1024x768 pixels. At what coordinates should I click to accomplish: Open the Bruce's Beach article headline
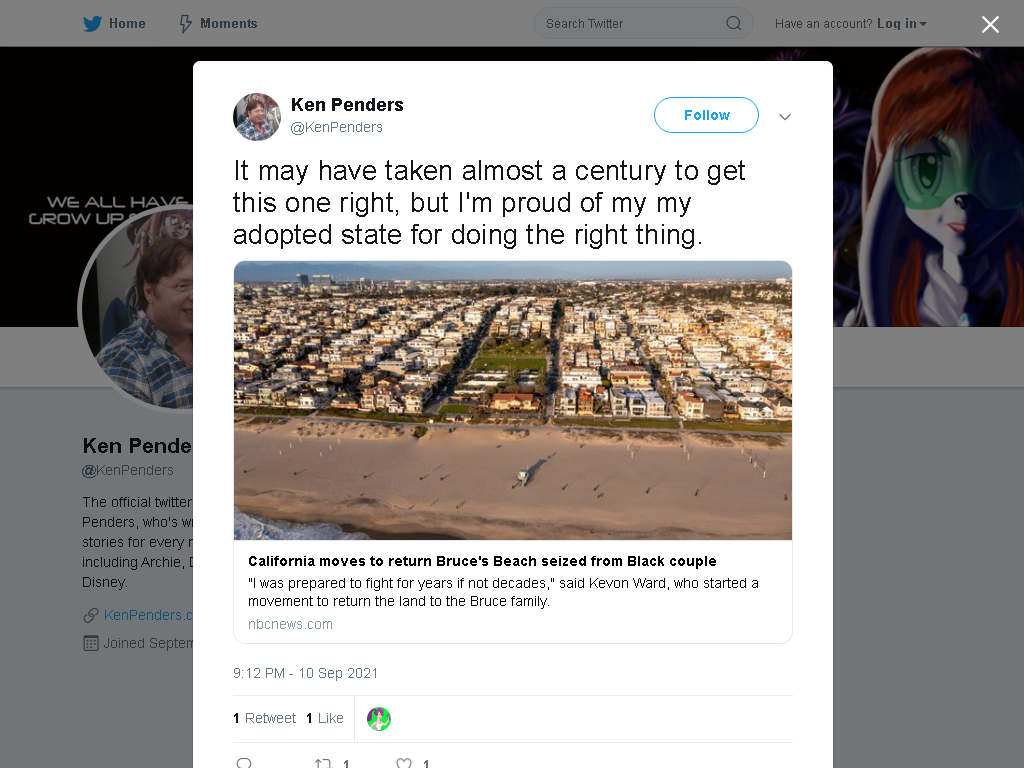pos(482,561)
